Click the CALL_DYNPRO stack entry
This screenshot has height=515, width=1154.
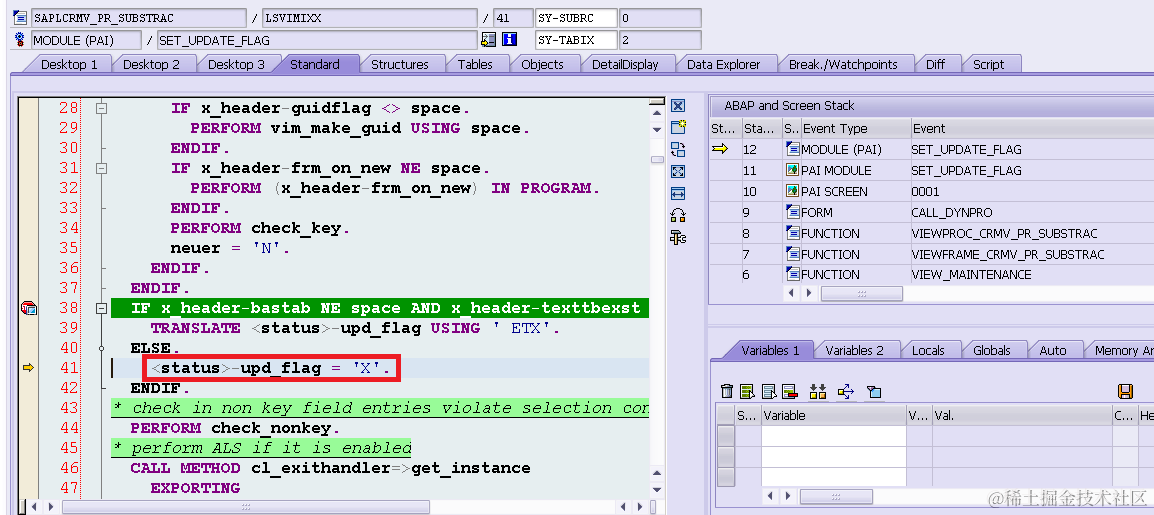pos(951,213)
